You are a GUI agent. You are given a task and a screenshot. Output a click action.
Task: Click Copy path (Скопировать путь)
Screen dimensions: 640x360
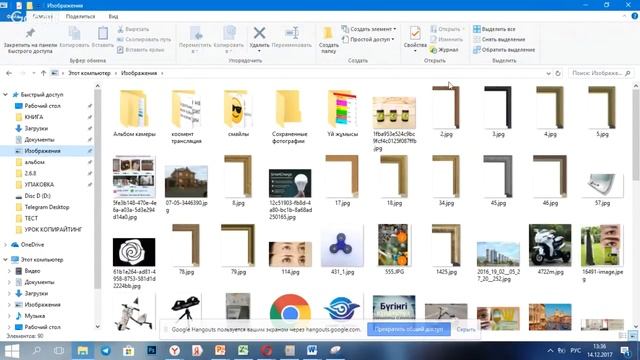(144, 40)
